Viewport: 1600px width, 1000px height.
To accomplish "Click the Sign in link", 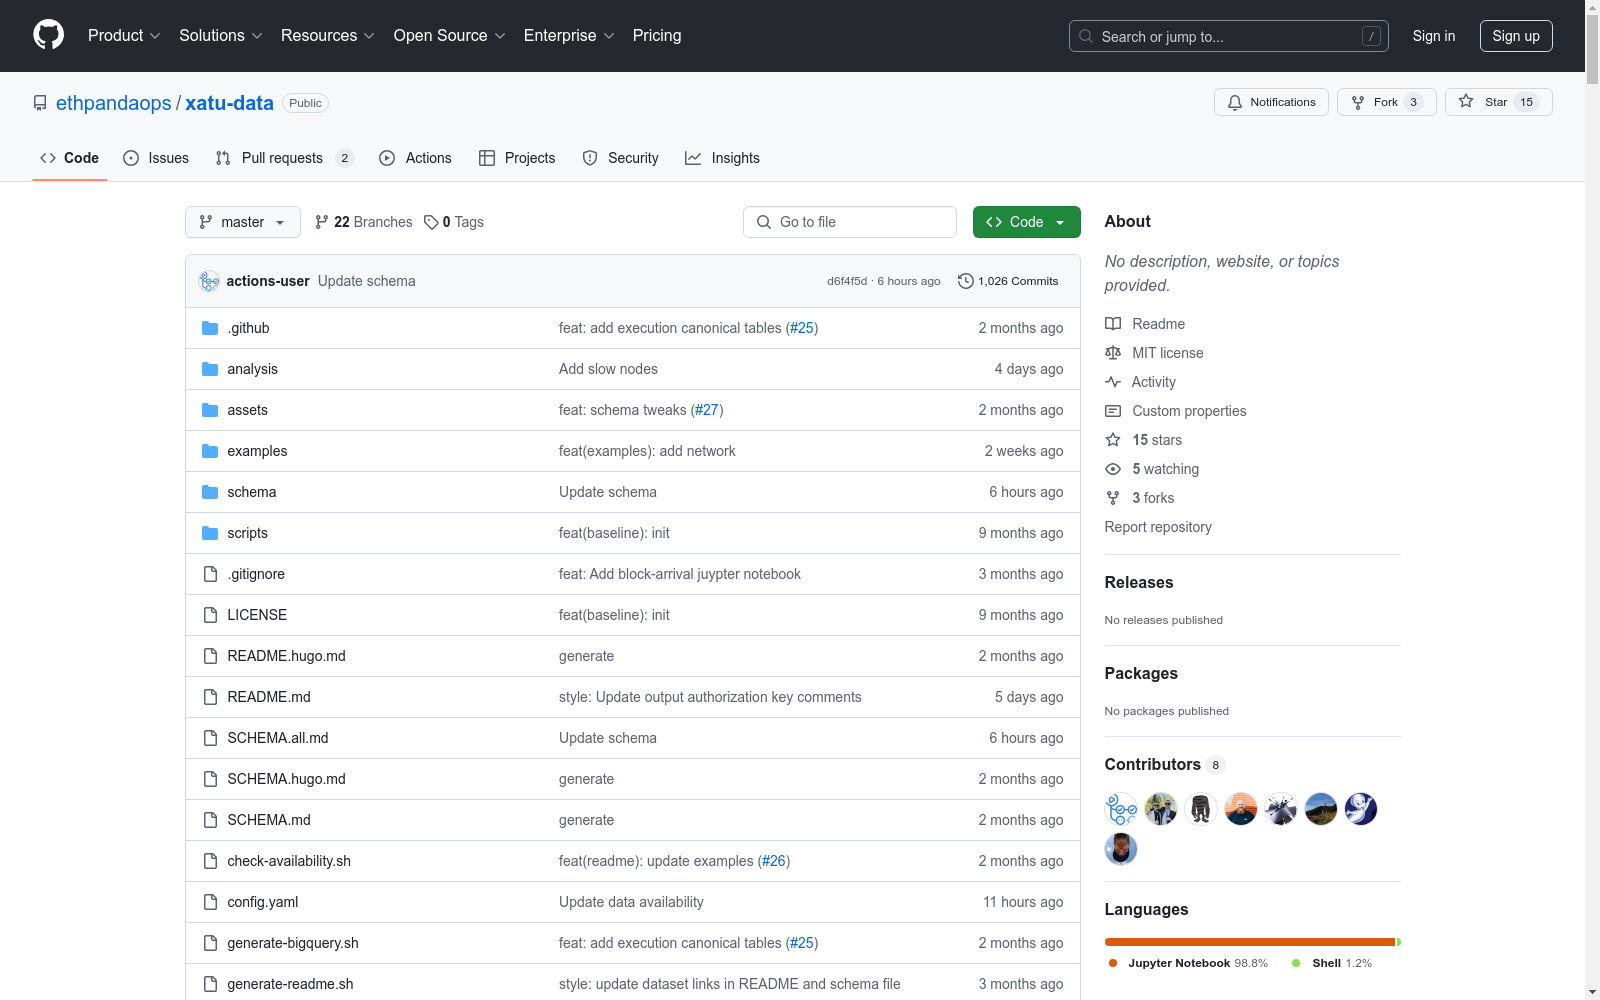I will (1434, 36).
